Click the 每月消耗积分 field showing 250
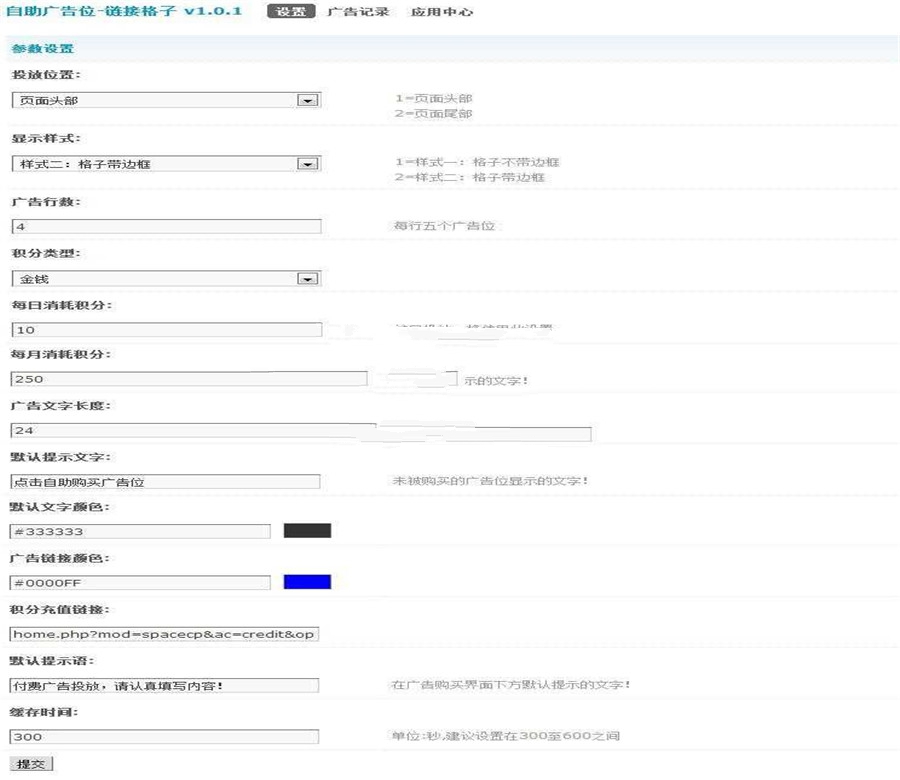The width and height of the screenshot is (900, 780). click(x=190, y=379)
